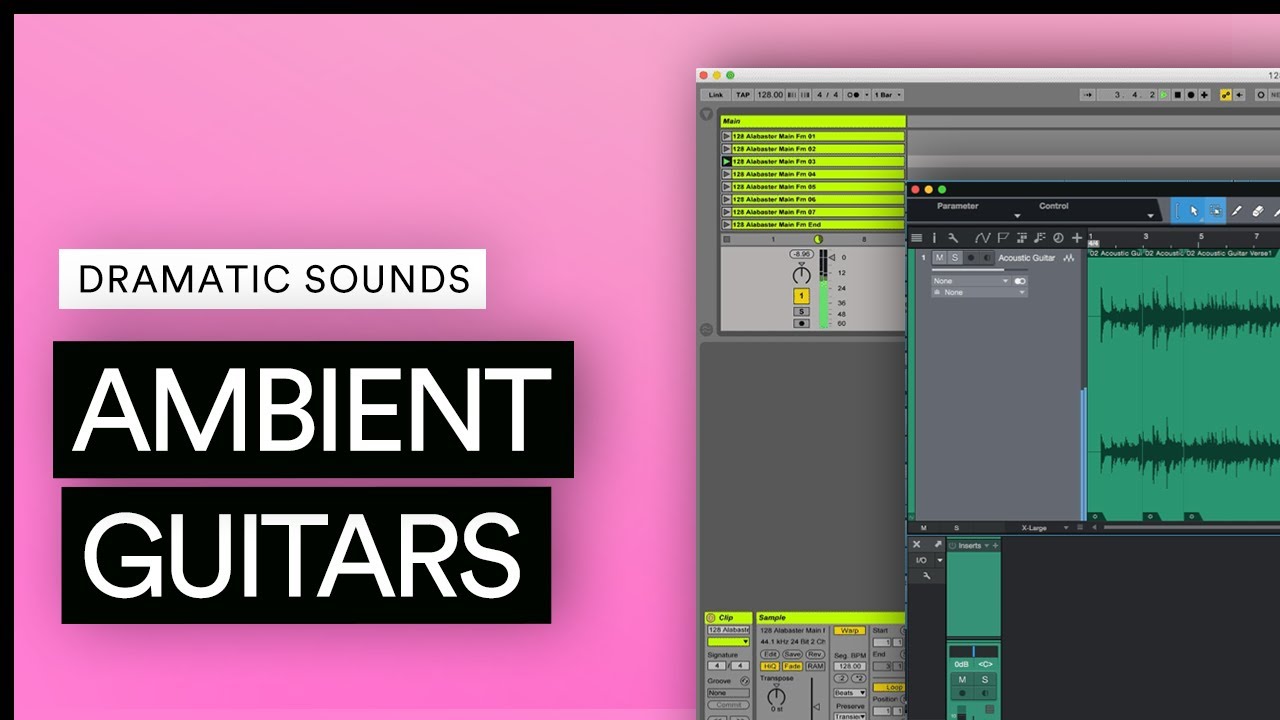1280x720 pixels.
Task: Click the MIDI overdub plus button in Ableton
Action: pos(1204,95)
